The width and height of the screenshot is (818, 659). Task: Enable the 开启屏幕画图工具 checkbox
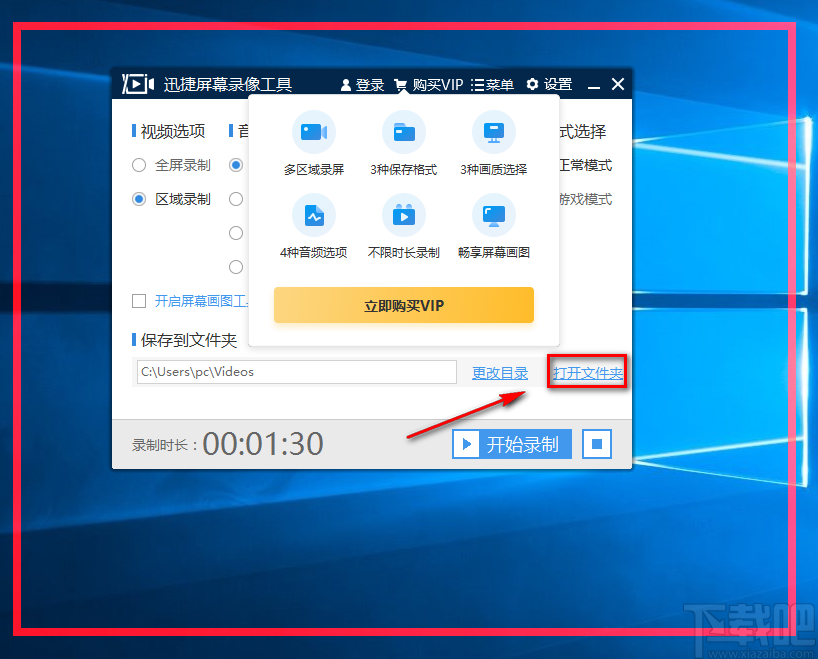point(139,301)
